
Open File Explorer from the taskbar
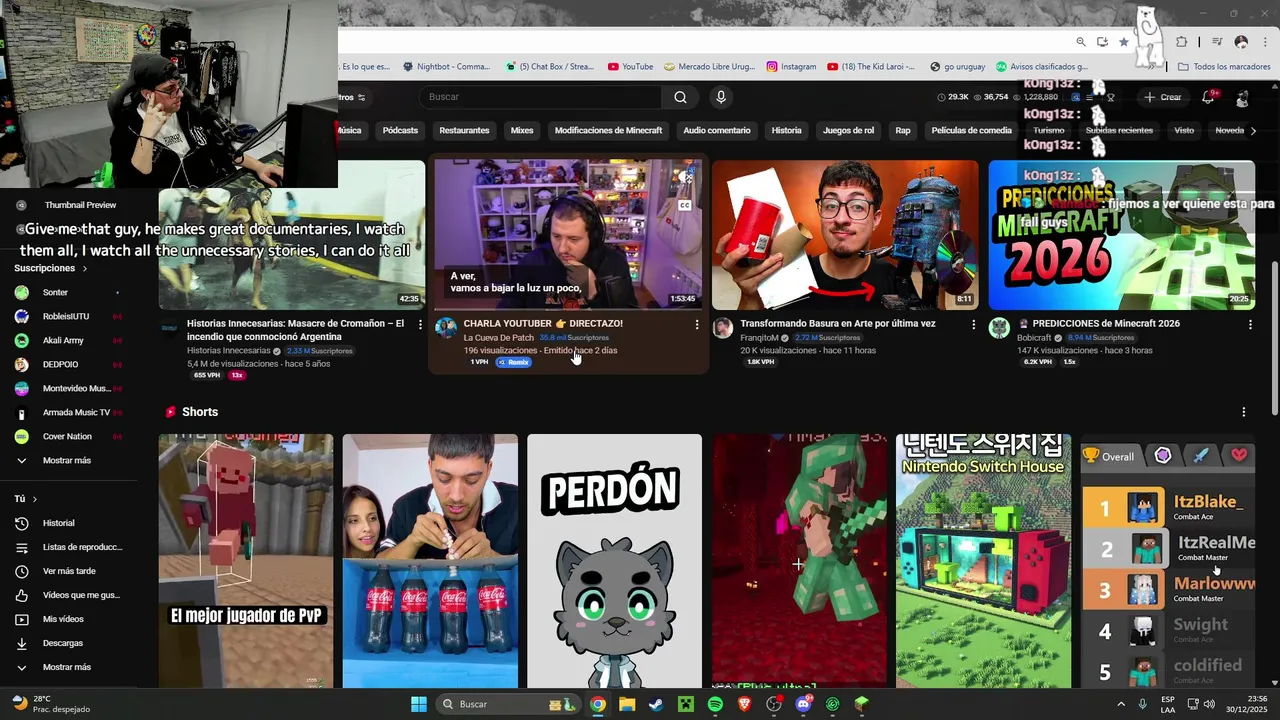click(x=627, y=704)
